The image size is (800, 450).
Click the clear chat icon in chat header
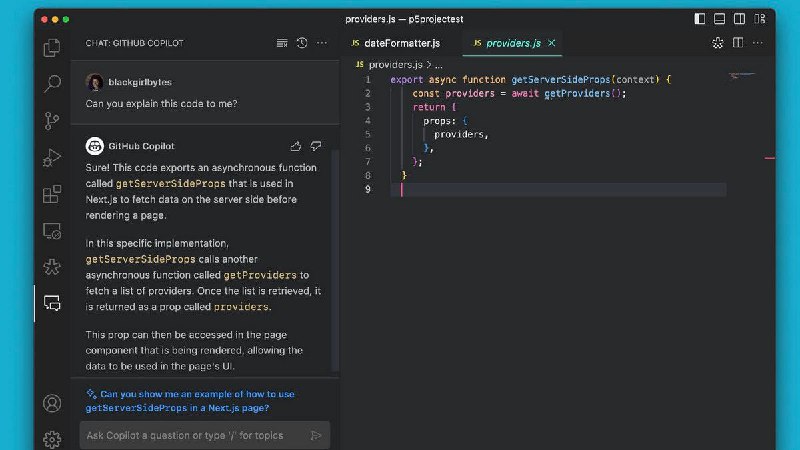point(282,43)
